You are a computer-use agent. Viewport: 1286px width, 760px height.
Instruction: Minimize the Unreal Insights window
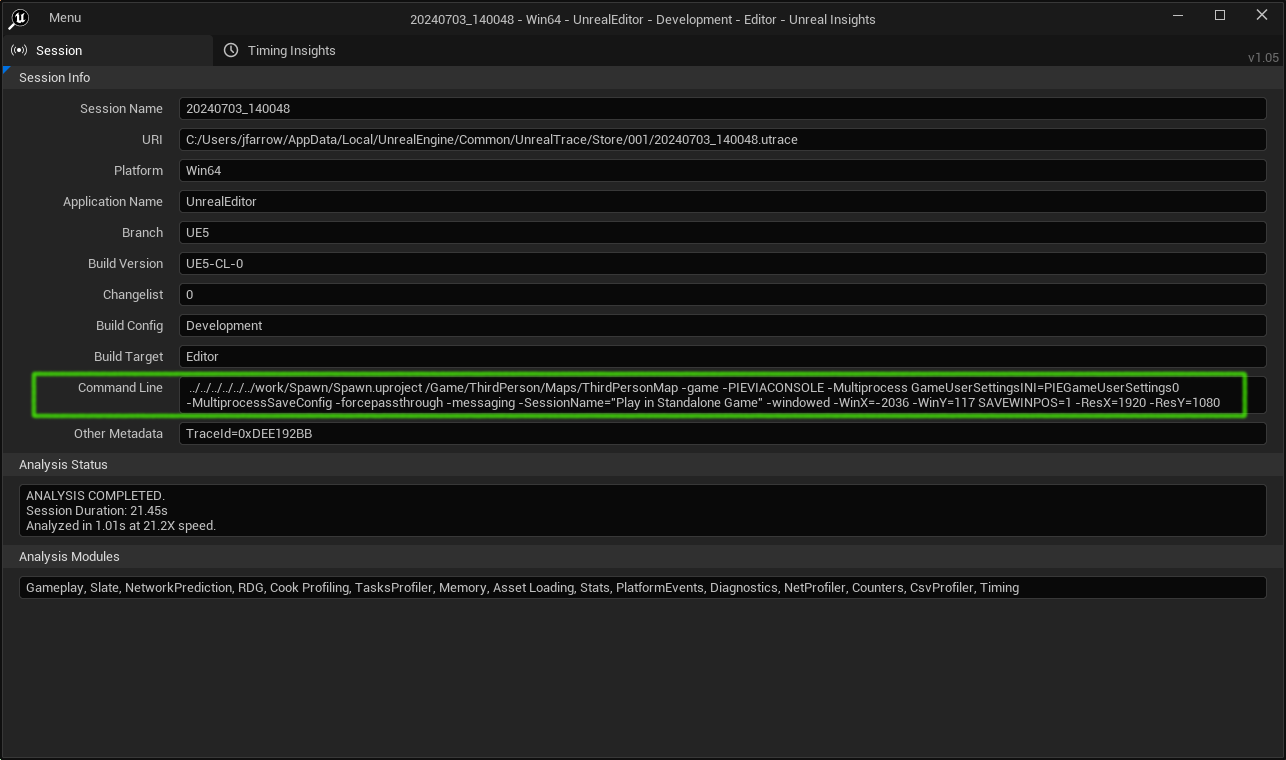click(1177, 16)
